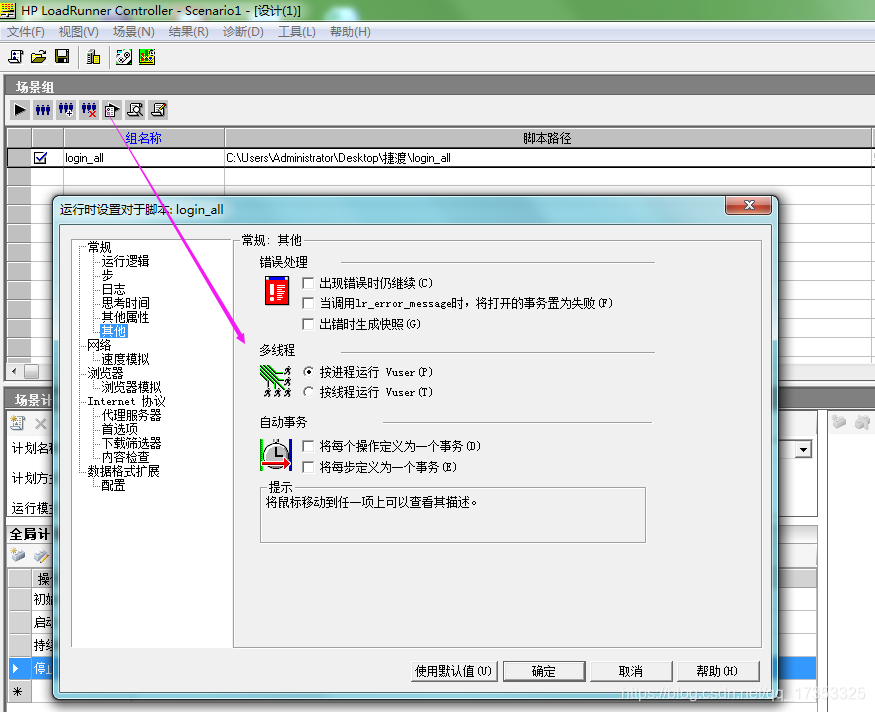Click the Open Scenario folder icon
Viewport: 875px width, 712px height.
[x=39, y=56]
